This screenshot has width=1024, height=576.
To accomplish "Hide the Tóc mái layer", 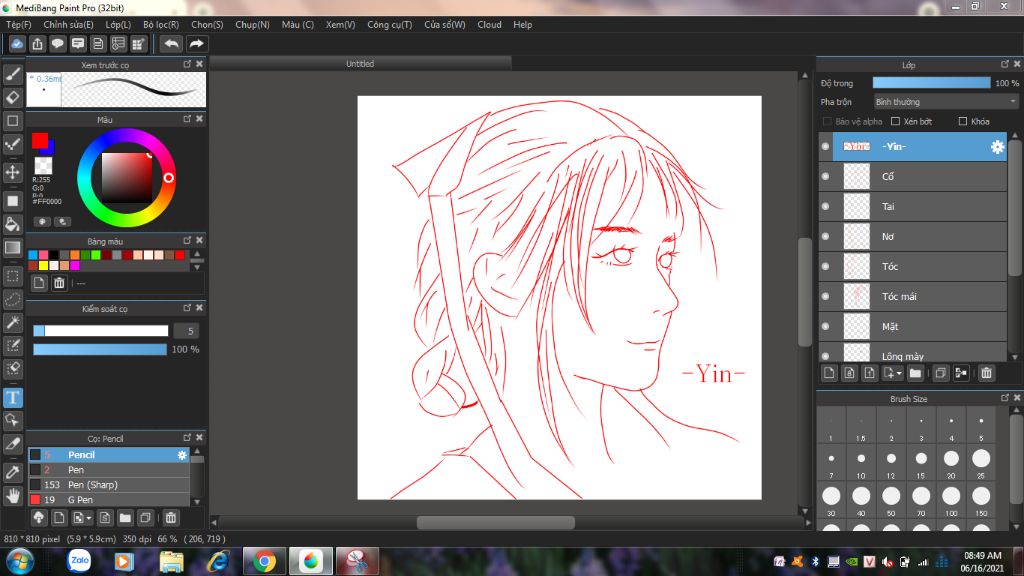I will [825, 296].
